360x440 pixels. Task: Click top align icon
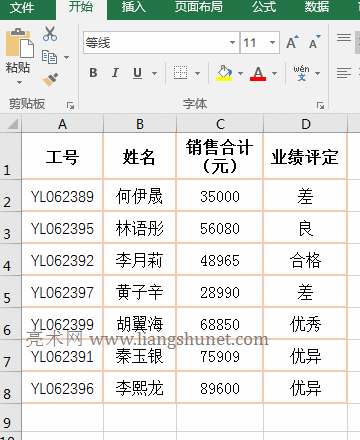tap(344, 37)
